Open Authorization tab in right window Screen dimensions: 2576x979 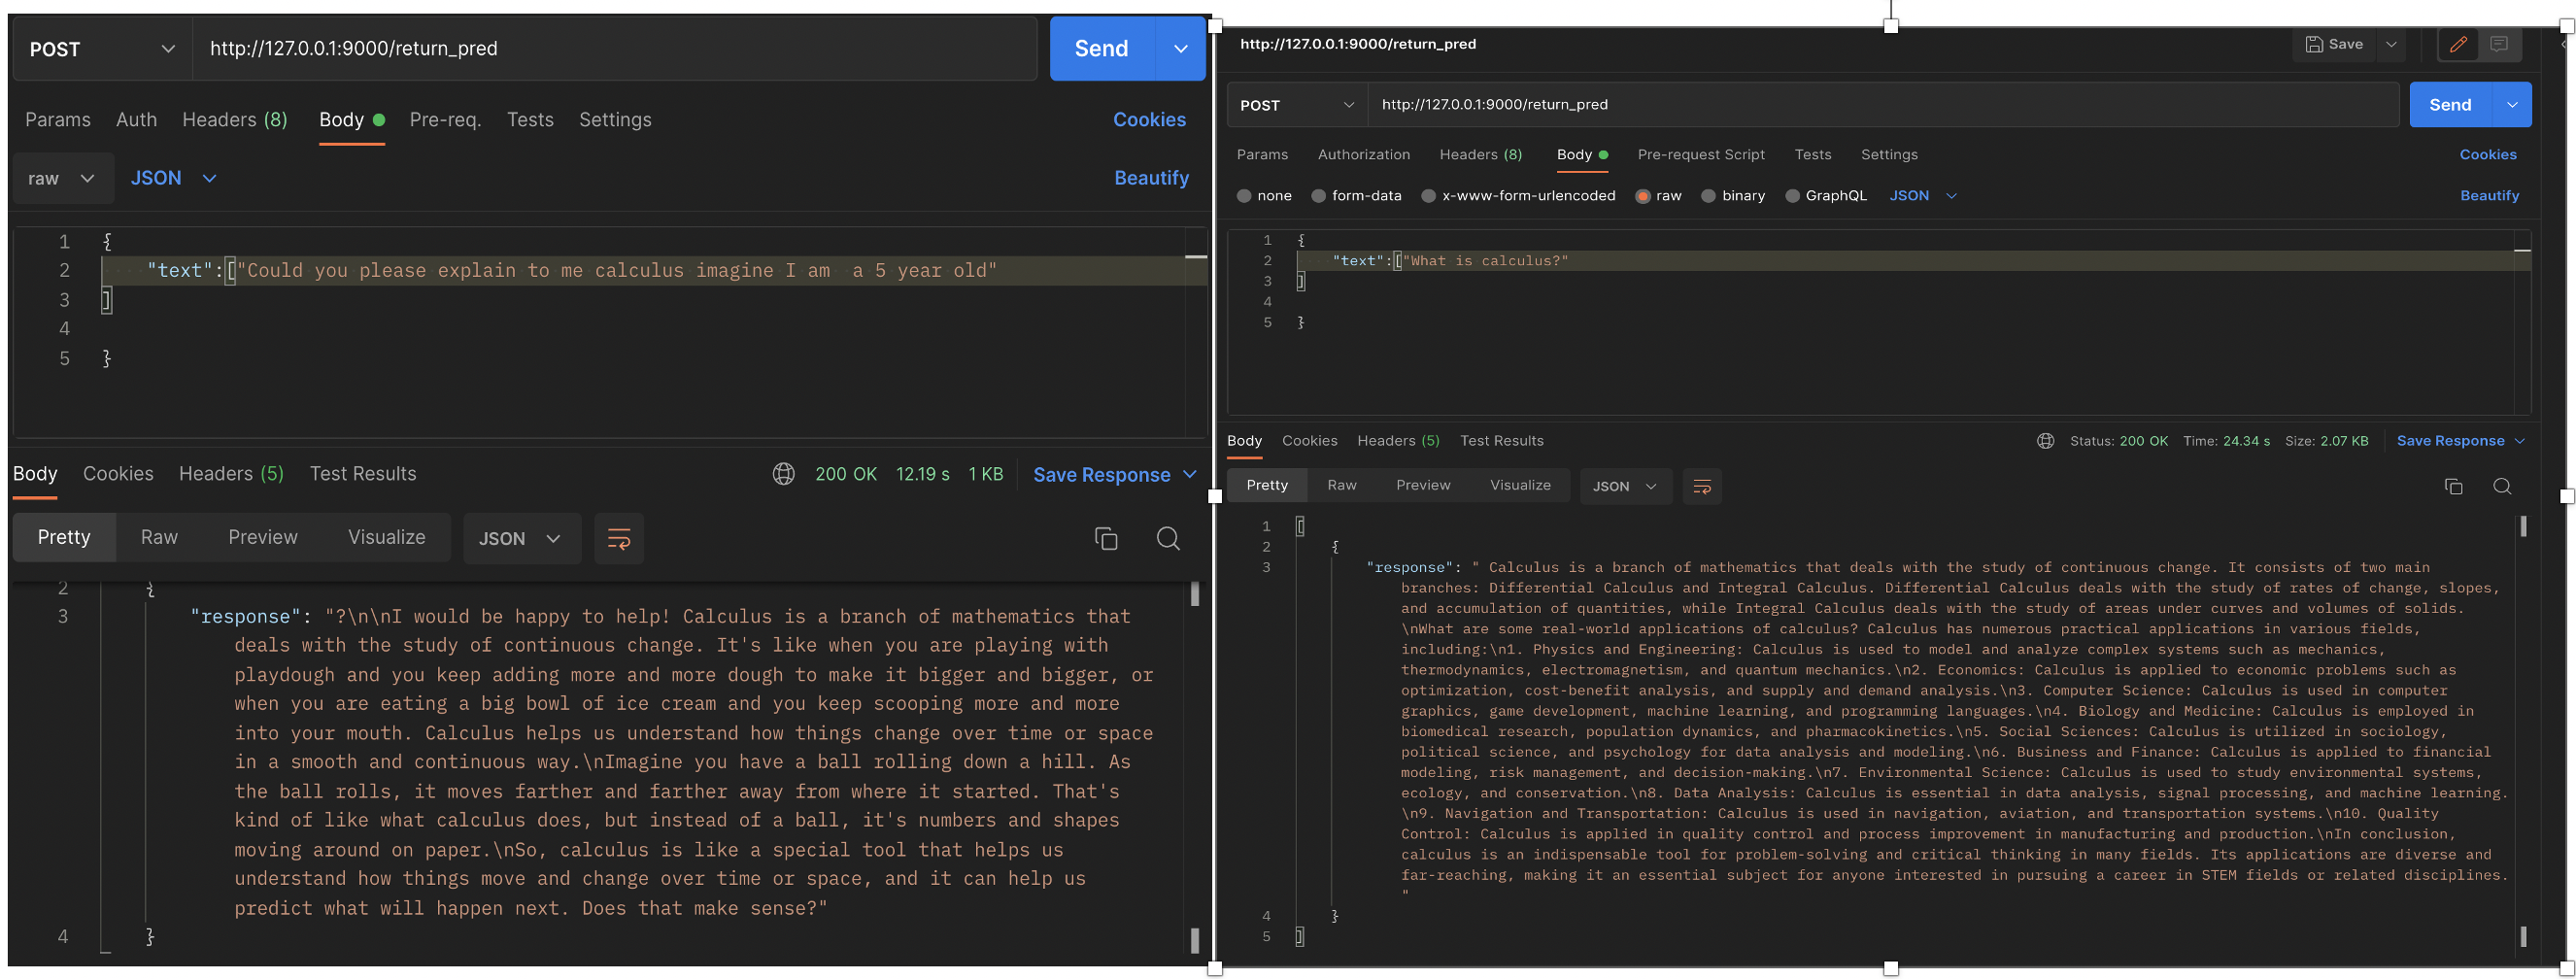[x=1364, y=154]
